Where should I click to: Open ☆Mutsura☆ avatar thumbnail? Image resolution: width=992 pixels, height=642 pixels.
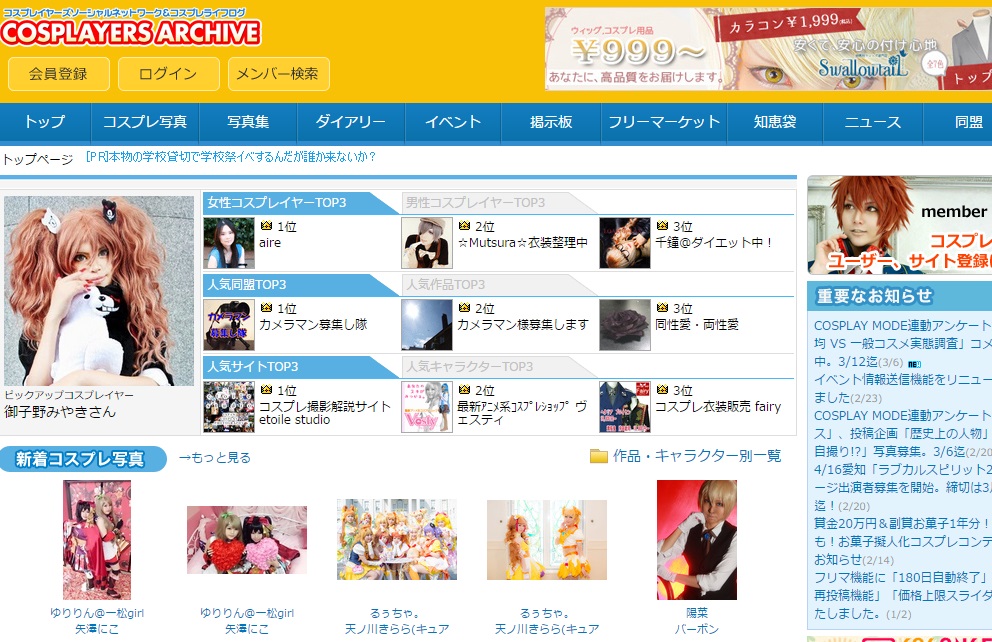point(427,243)
